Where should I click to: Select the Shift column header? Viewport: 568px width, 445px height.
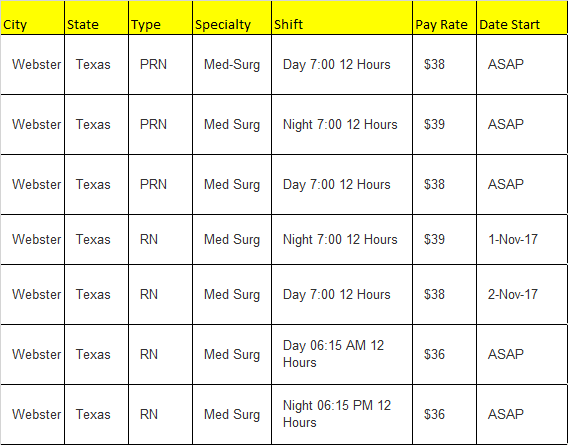click(x=342, y=18)
